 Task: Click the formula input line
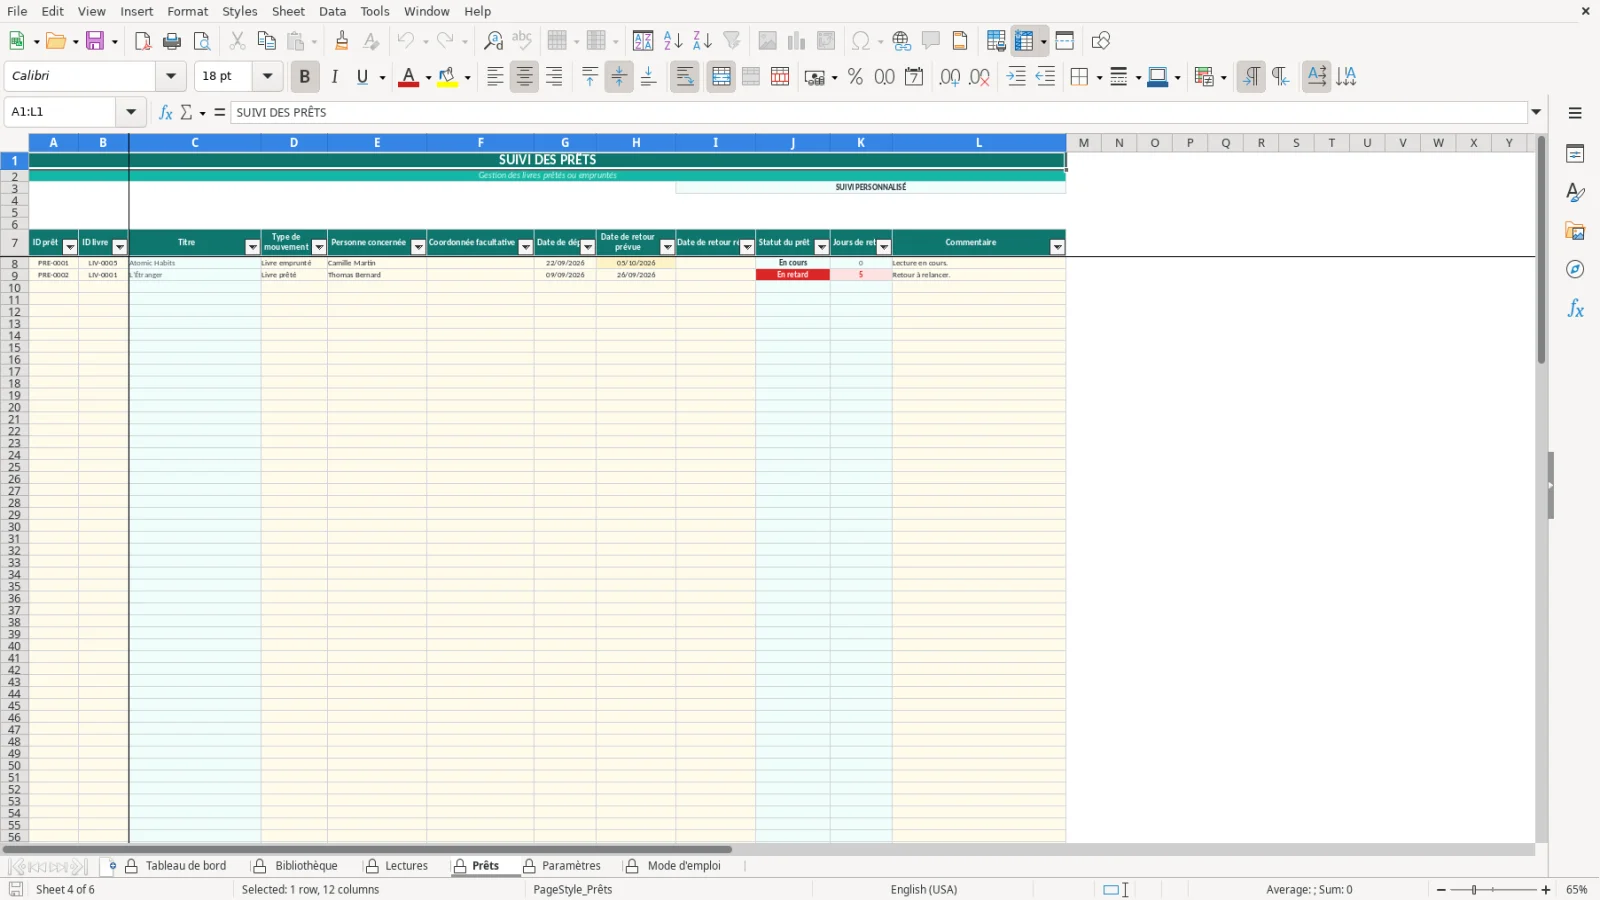pyautogui.click(x=878, y=112)
